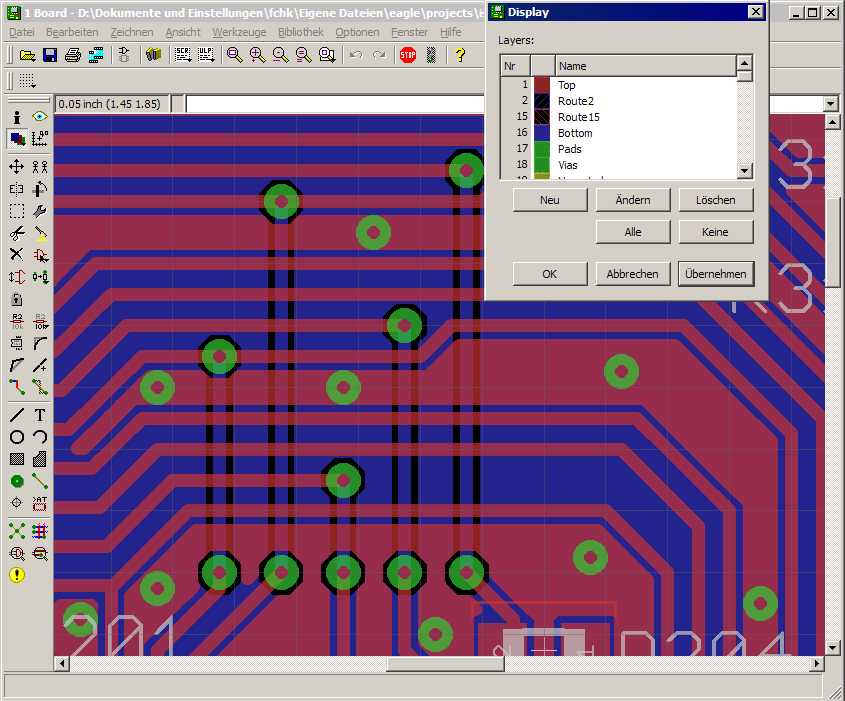The image size is (845, 701).
Task: Click the Ändern button
Action: [633, 200]
